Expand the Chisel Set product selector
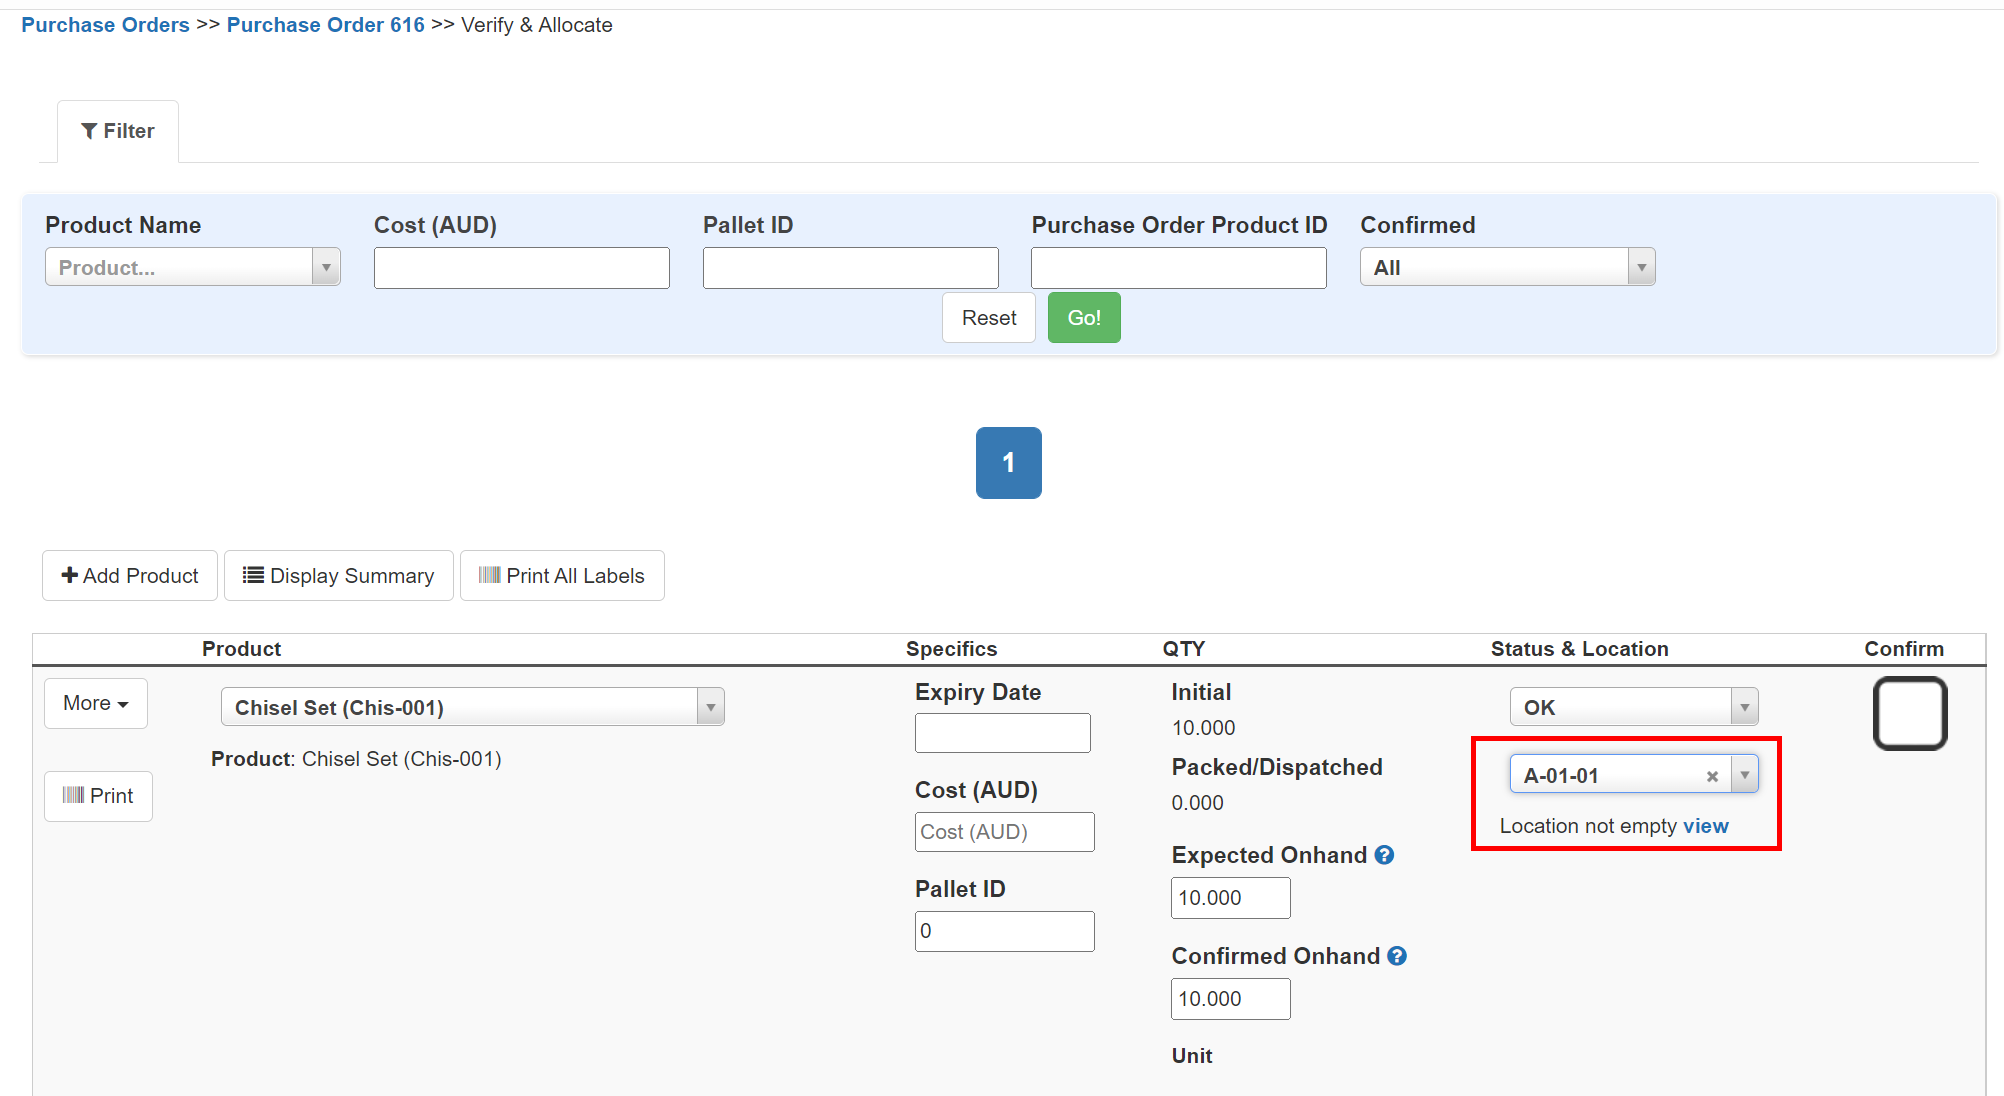The height and width of the screenshot is (1096, 2004). 472,707
